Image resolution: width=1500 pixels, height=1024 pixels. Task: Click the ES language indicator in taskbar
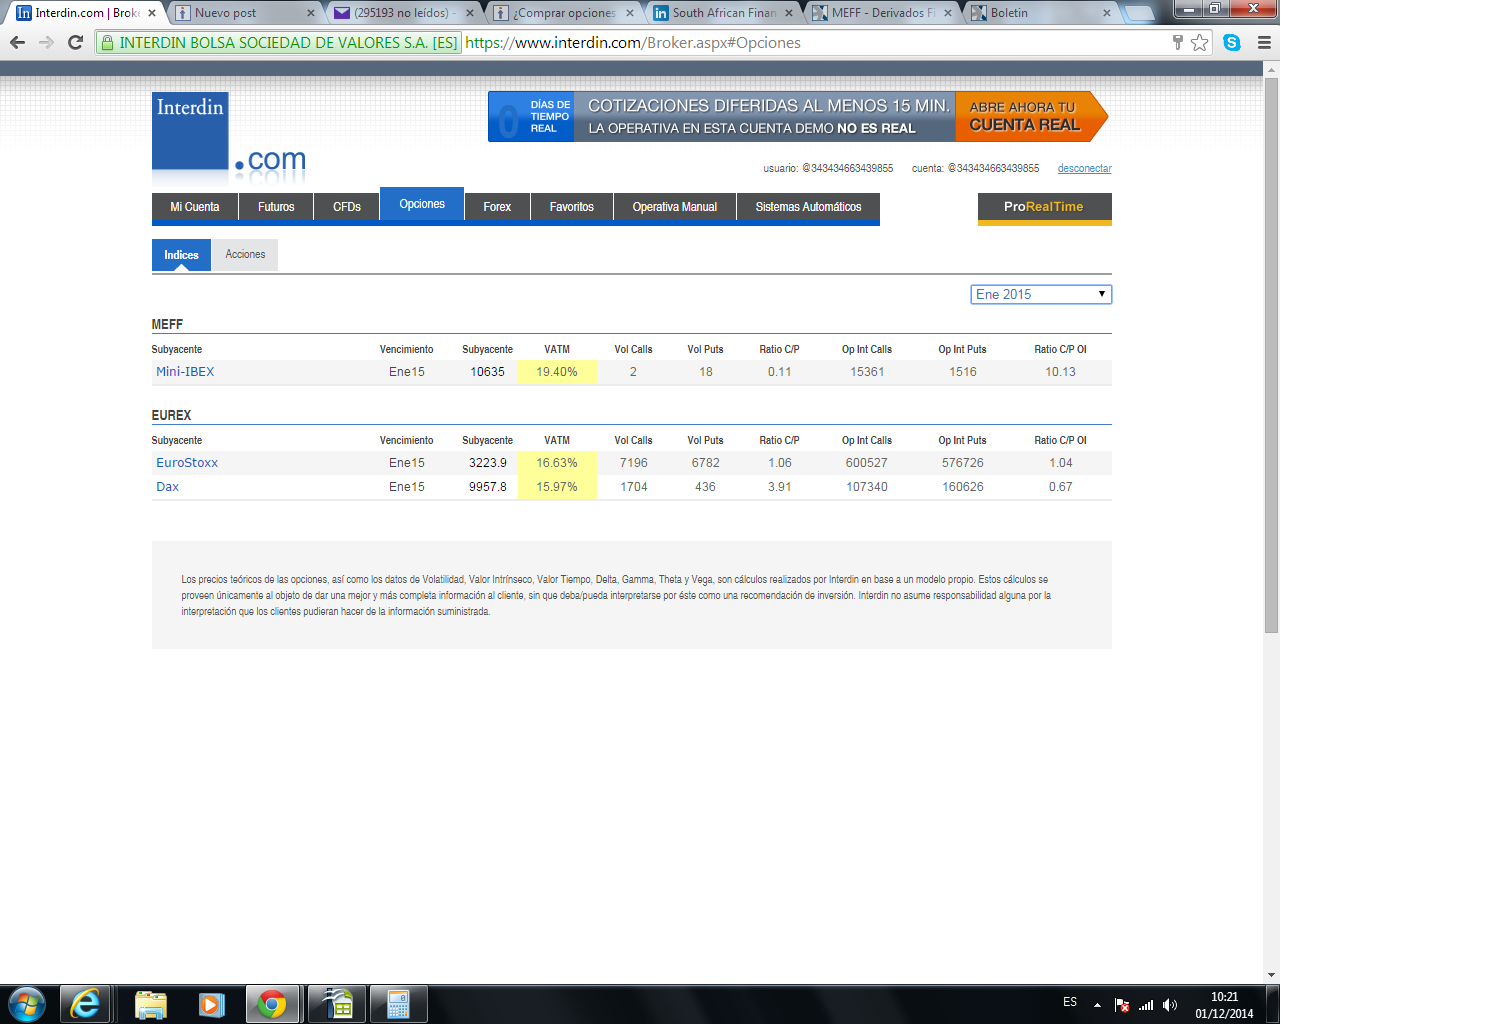(x=1070, y=1002)
